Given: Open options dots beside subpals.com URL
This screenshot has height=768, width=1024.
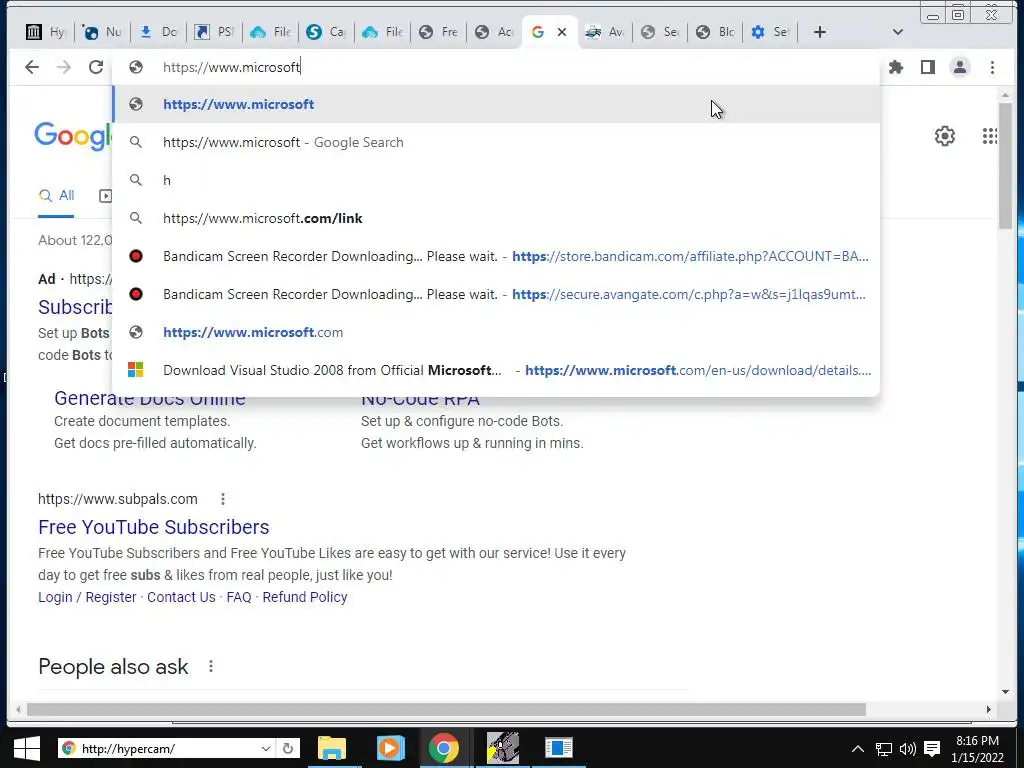Looking at the screenshot, I should point(223,499).
